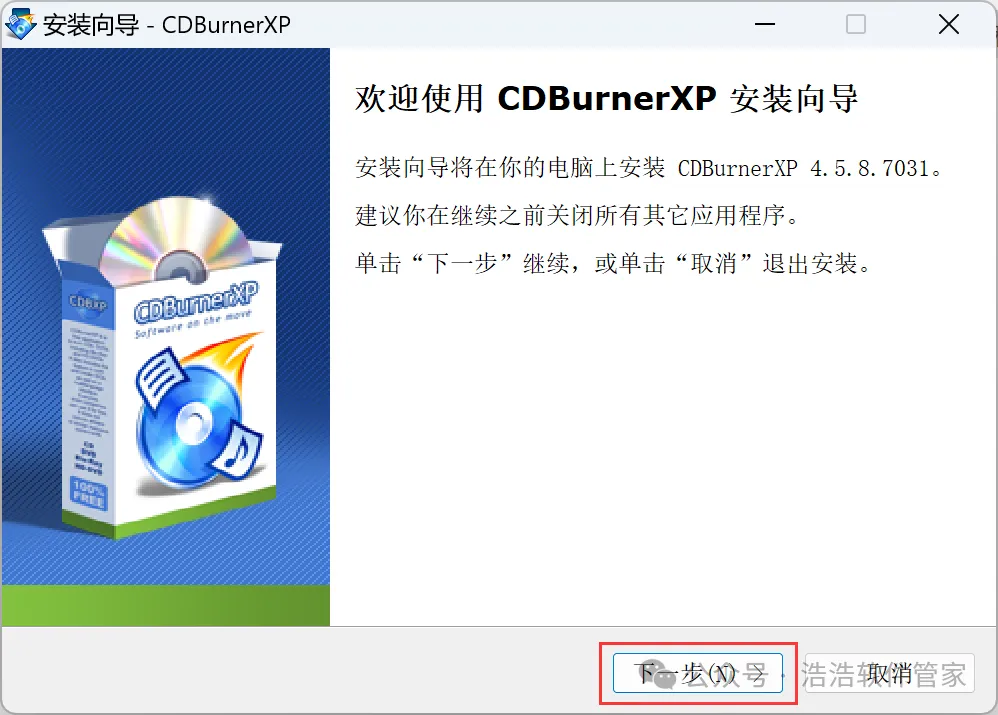
Task: Click the version 4.5.8.7031 text line
Action: (x=649, y=168)
